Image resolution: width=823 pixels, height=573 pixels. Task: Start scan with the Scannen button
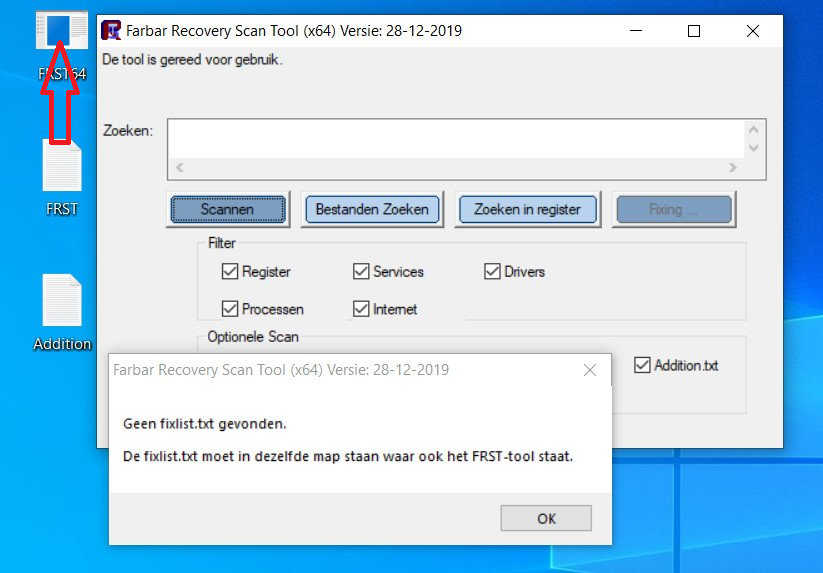(x=228, y=209)
